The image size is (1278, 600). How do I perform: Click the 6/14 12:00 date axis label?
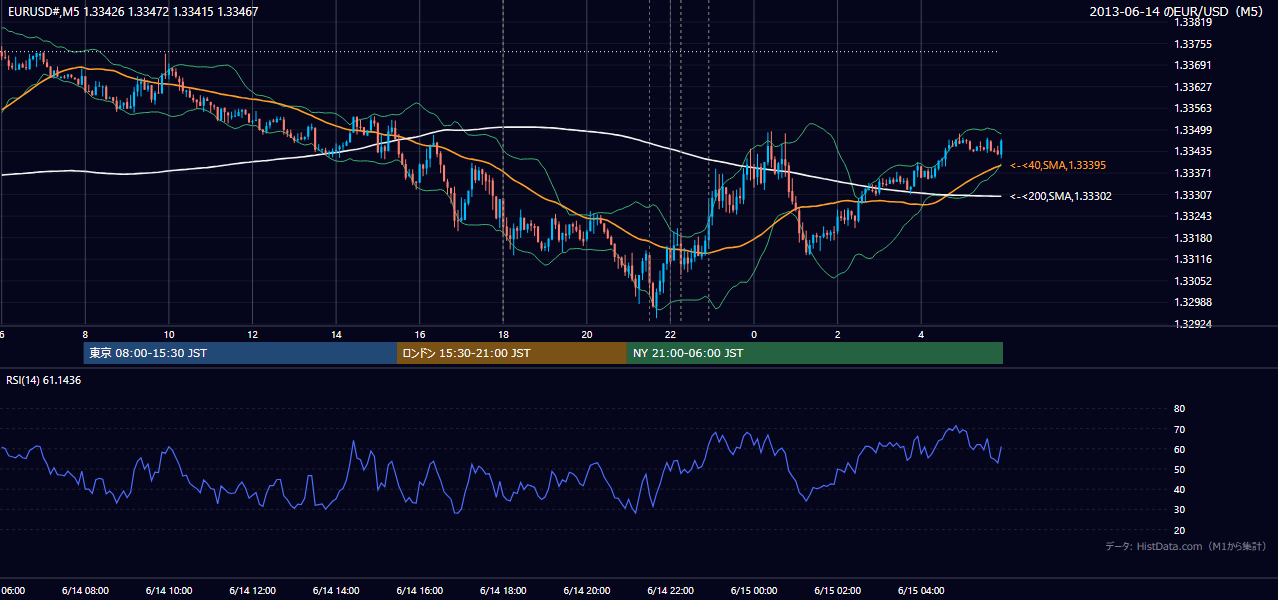[x=252, y=590]
